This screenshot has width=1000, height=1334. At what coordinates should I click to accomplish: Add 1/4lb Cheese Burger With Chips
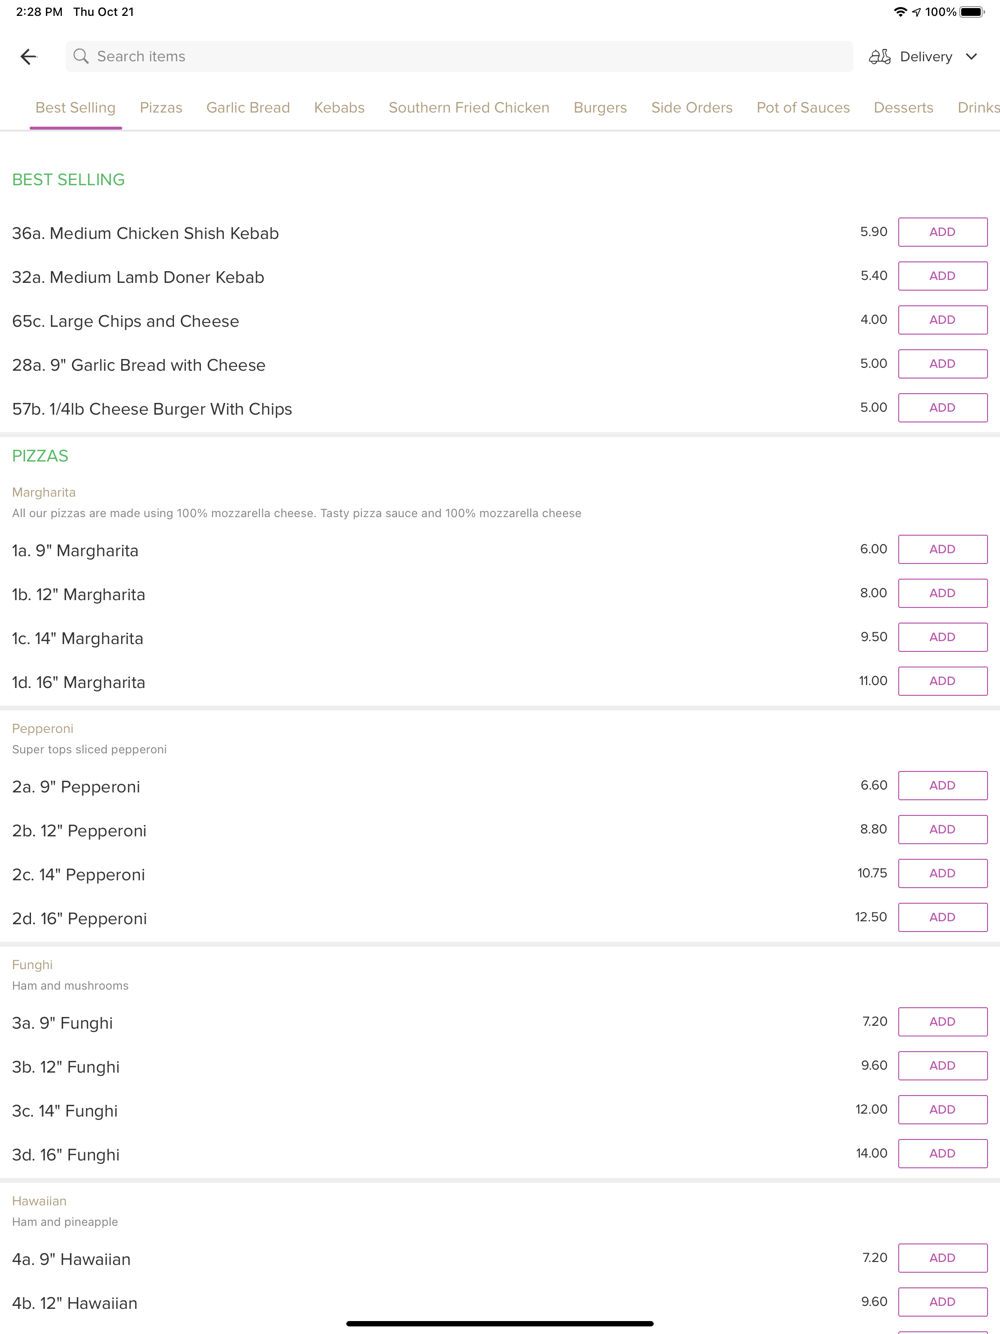(x=942, y=408)
